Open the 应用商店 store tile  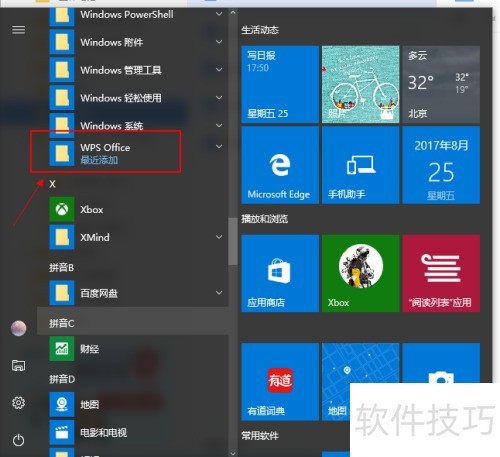[x=280, y=273]
